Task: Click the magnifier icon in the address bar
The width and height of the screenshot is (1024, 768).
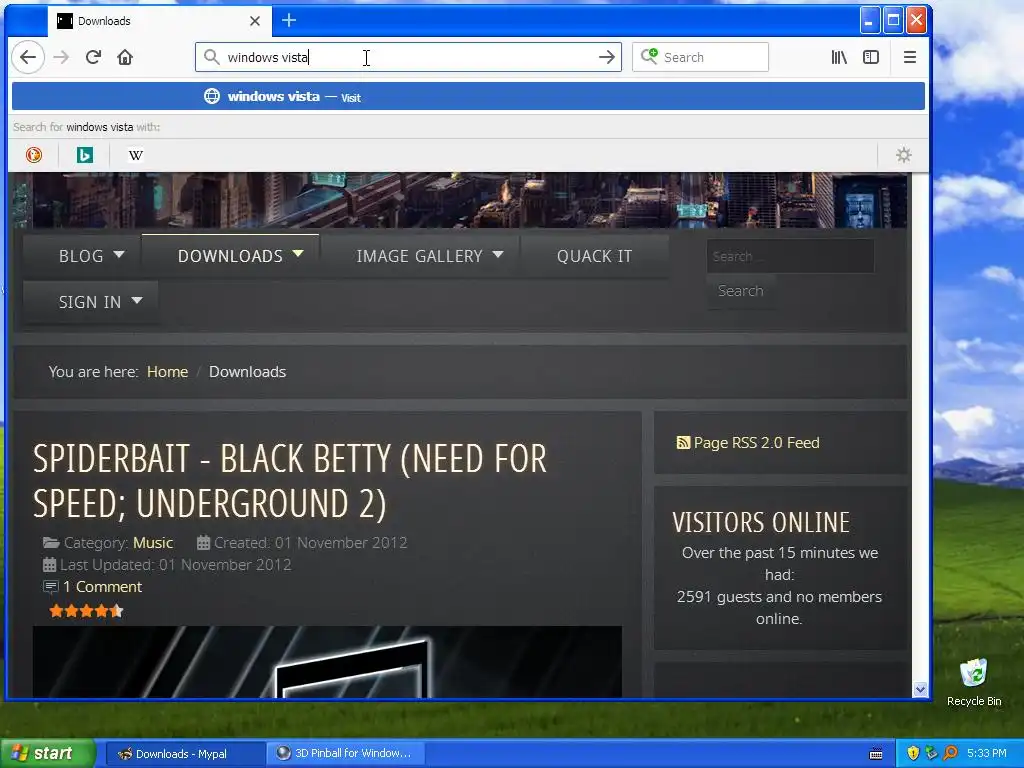Action: coord(212,57)
